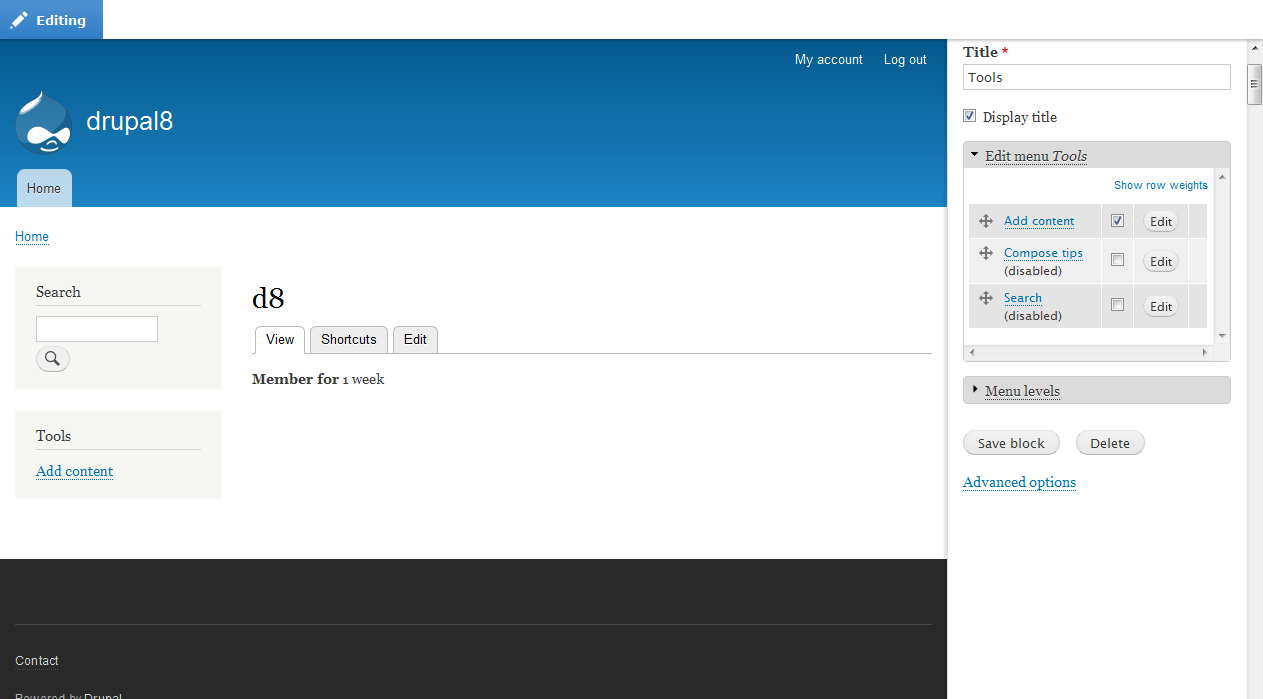The width and height of the screenshot is (1263, 699).
Task: Open the Edit tab on the d8 page
Action: 415,340
